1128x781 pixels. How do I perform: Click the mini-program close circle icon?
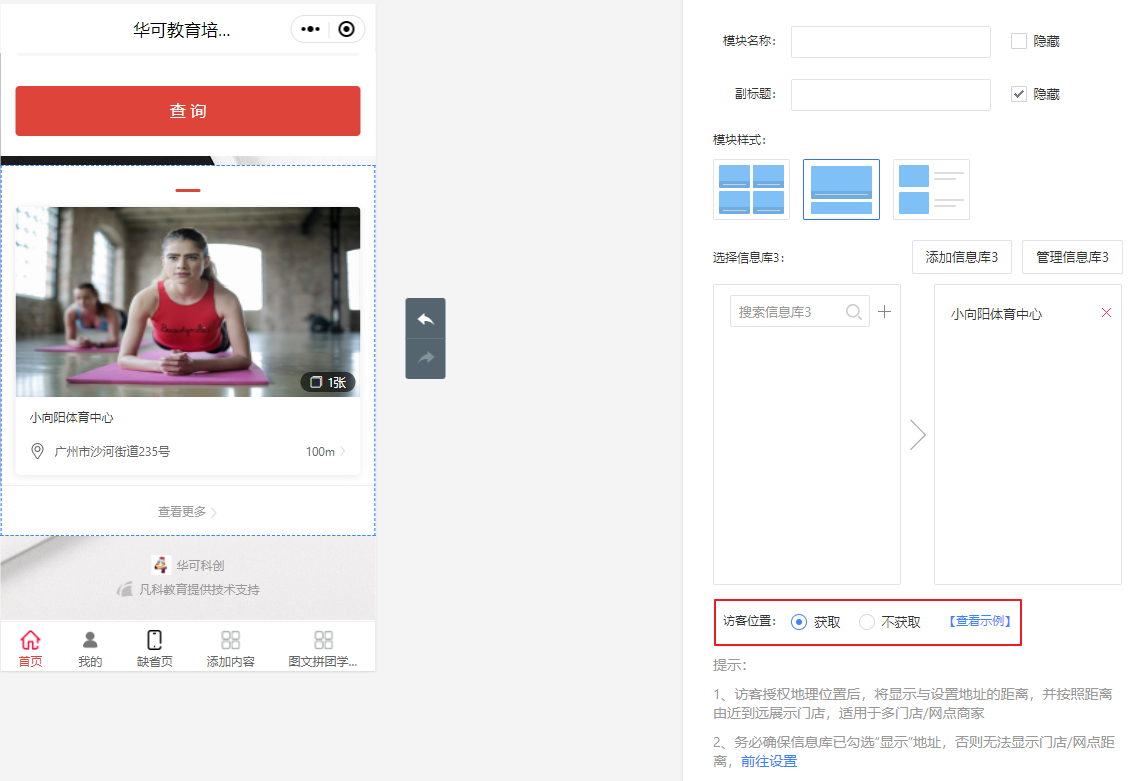[346, 29]
